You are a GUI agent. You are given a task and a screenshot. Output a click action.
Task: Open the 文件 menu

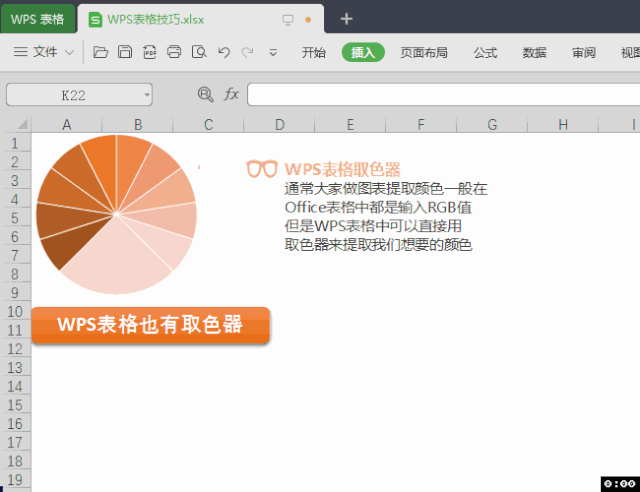45,52
